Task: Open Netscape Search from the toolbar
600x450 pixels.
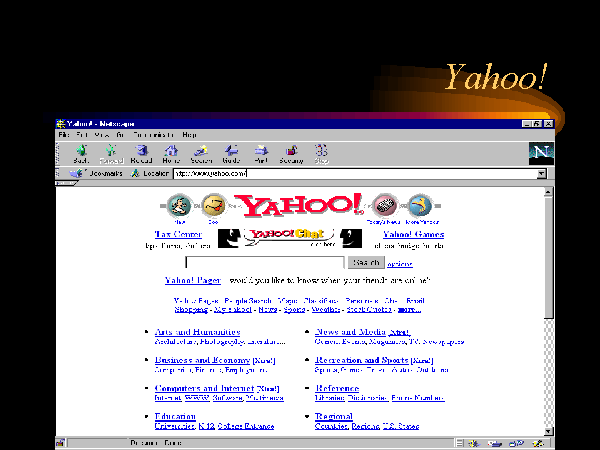Action: (x=201, y=153)
